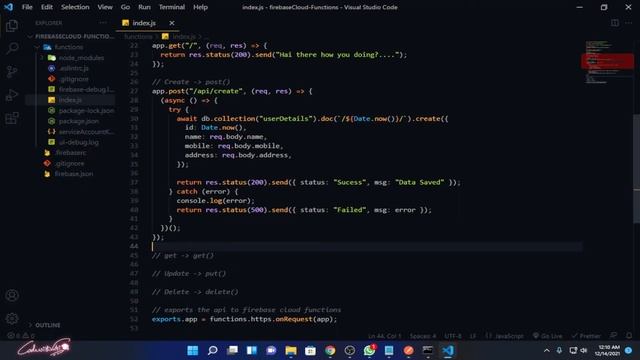Open the editor More Actions ellipsis
The height and width of the screenshot is (360, 640).
629,23
